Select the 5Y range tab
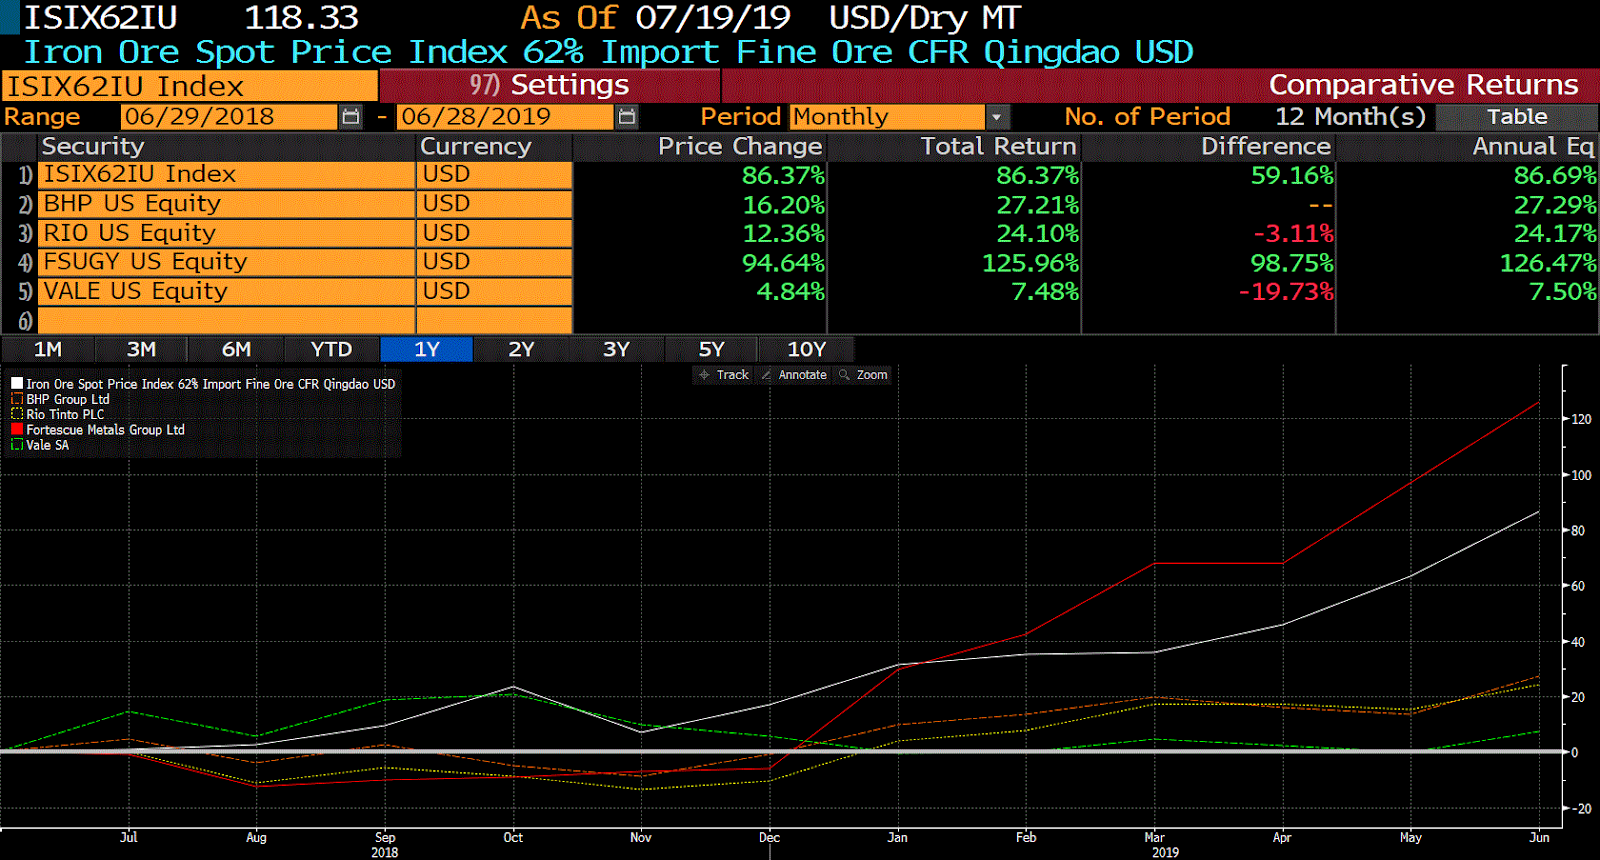The image size is (1600, 860). [x=711, y=349]
